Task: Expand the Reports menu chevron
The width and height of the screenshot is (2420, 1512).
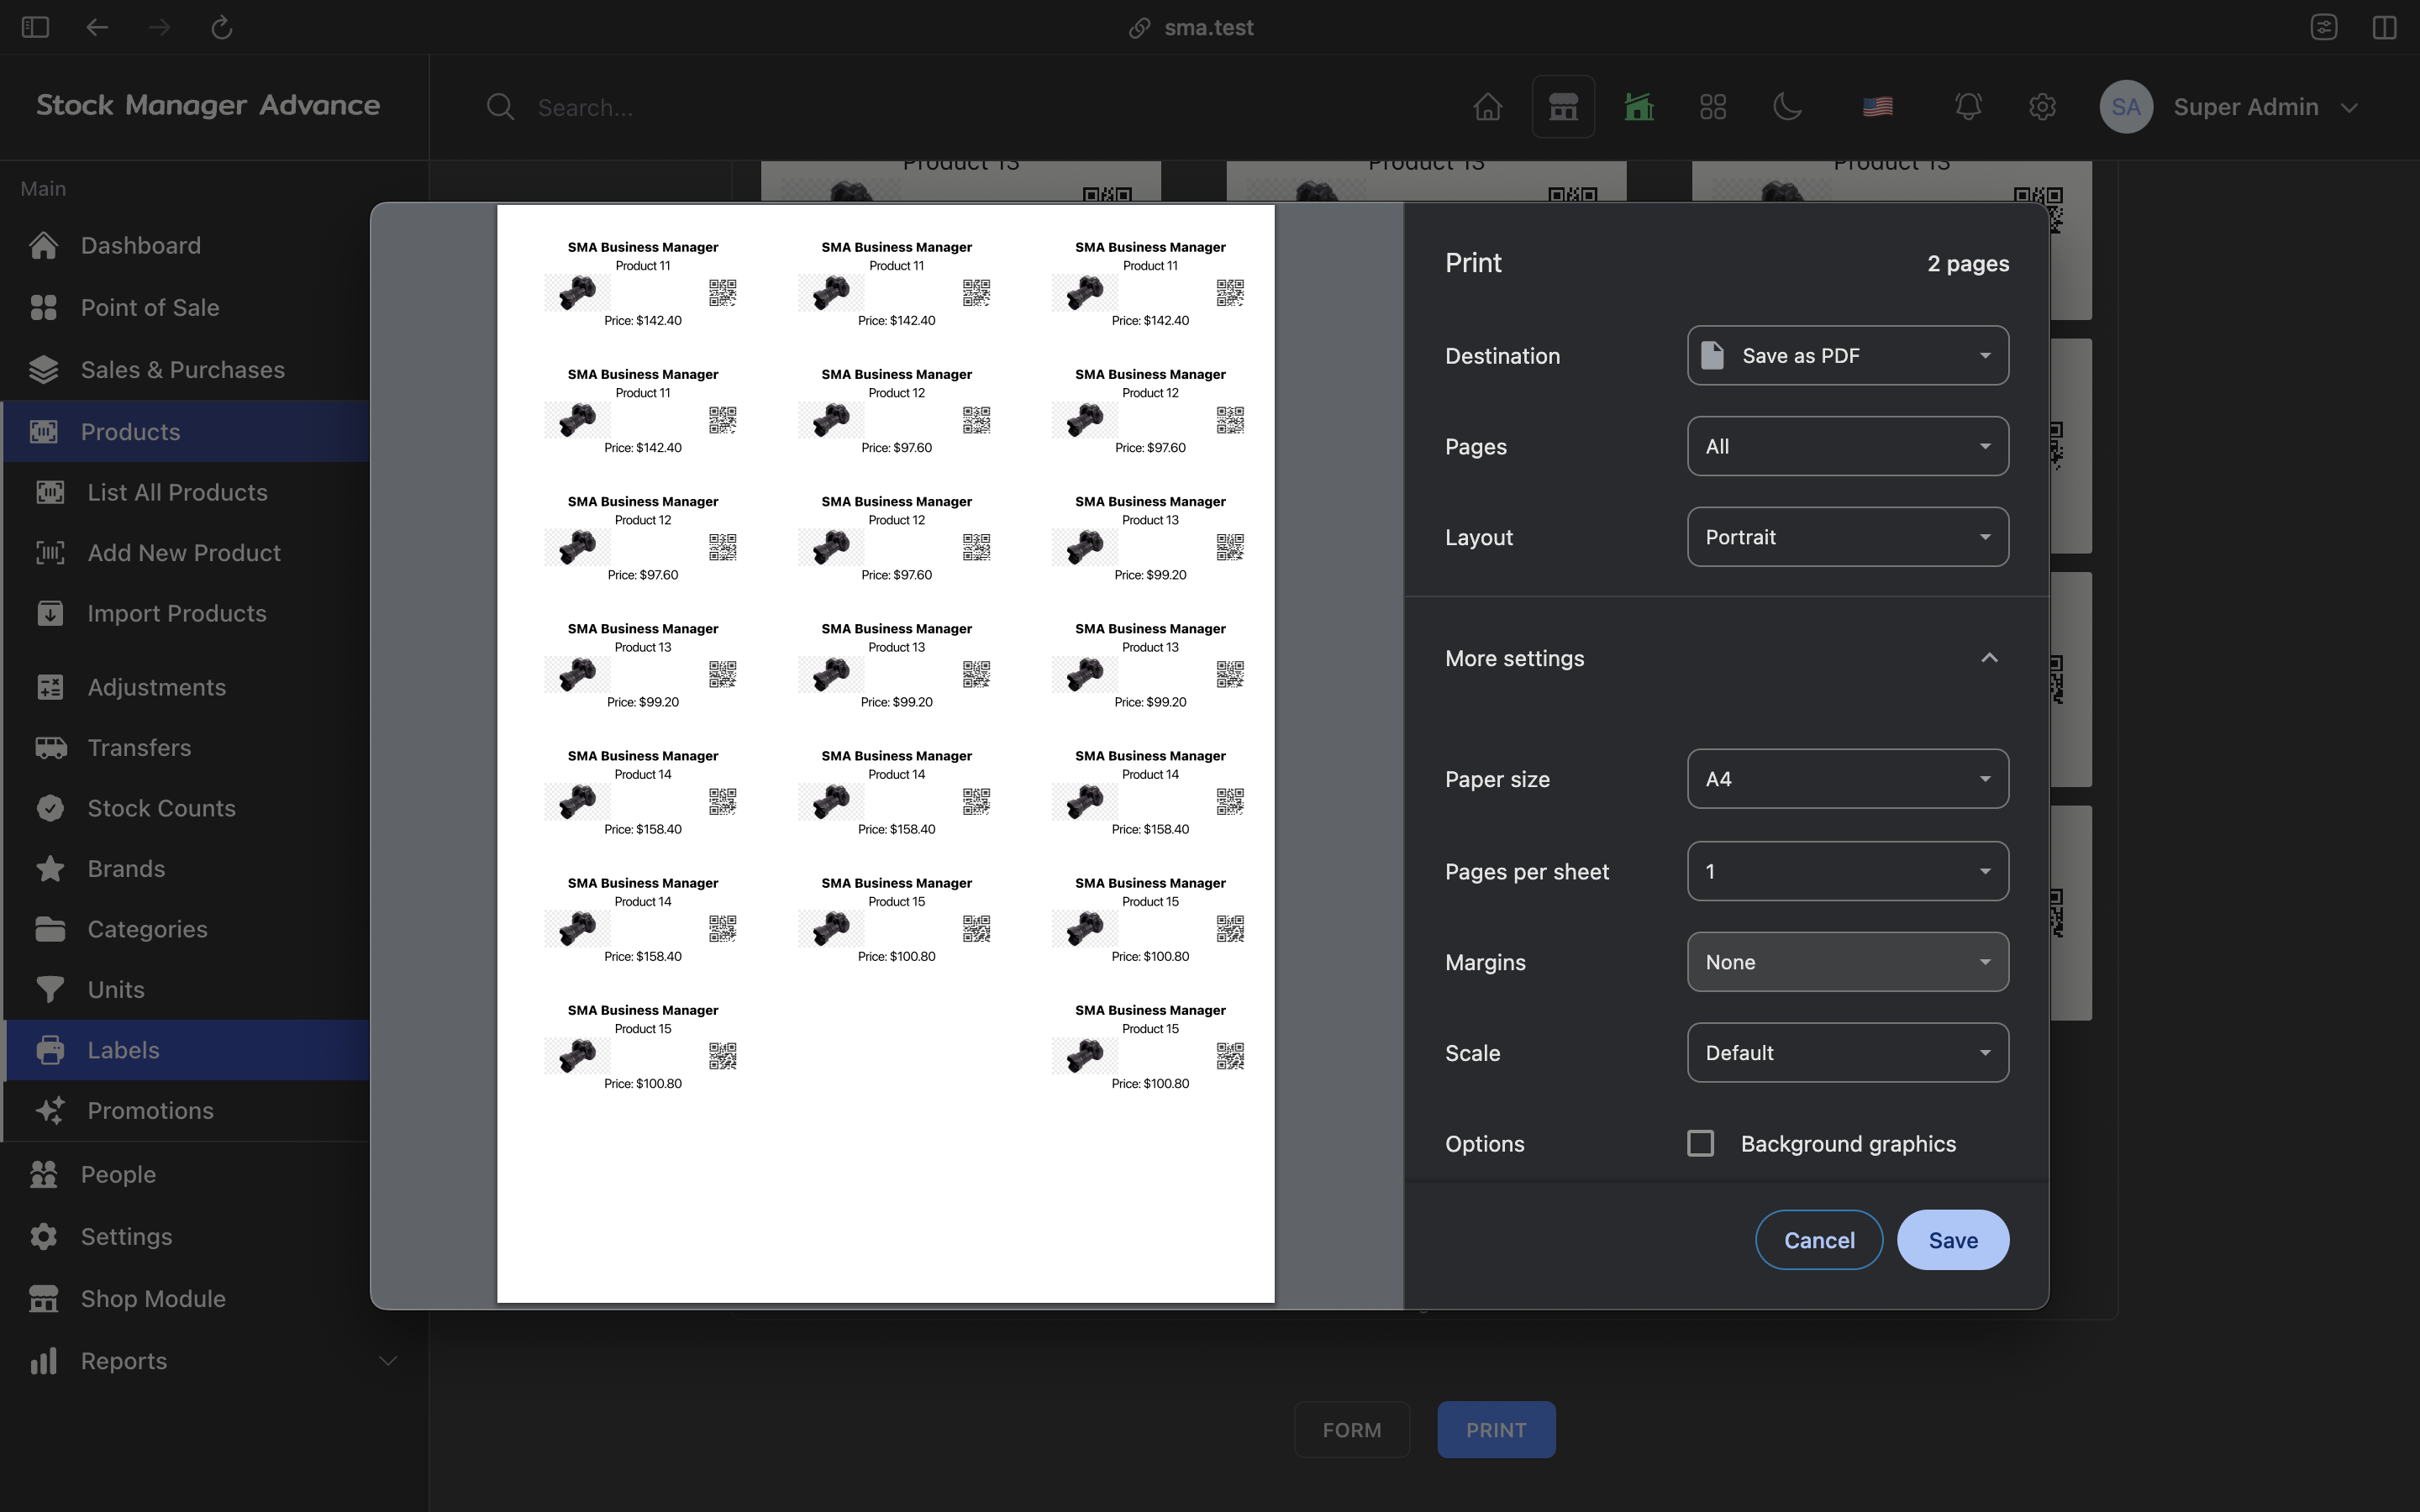Action: point(388,1361)
